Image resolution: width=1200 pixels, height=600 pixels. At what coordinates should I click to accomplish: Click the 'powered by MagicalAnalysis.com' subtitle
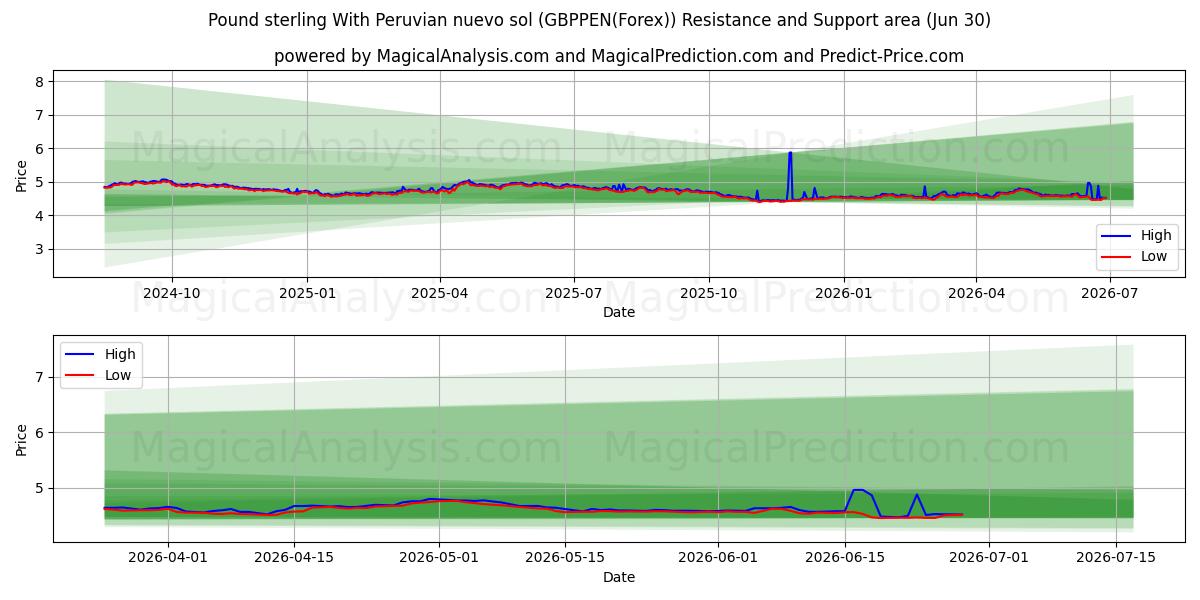point(619,56)
